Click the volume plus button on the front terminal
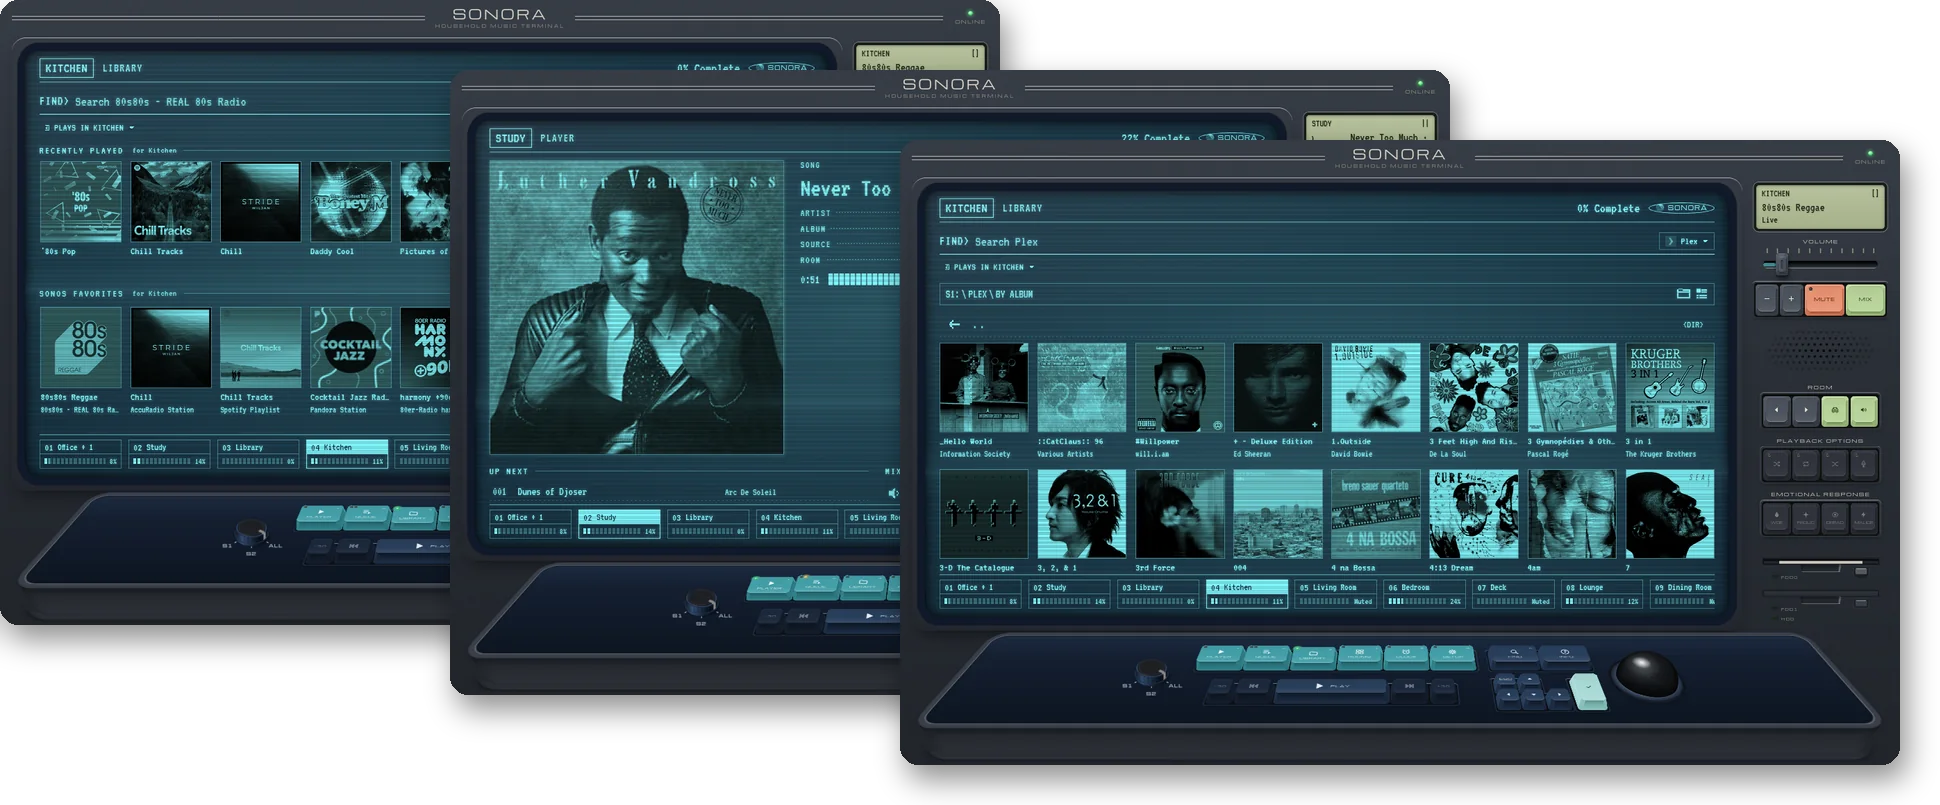The height and width of the screenshot is (805, 1940). click(x=1791, y=299)
